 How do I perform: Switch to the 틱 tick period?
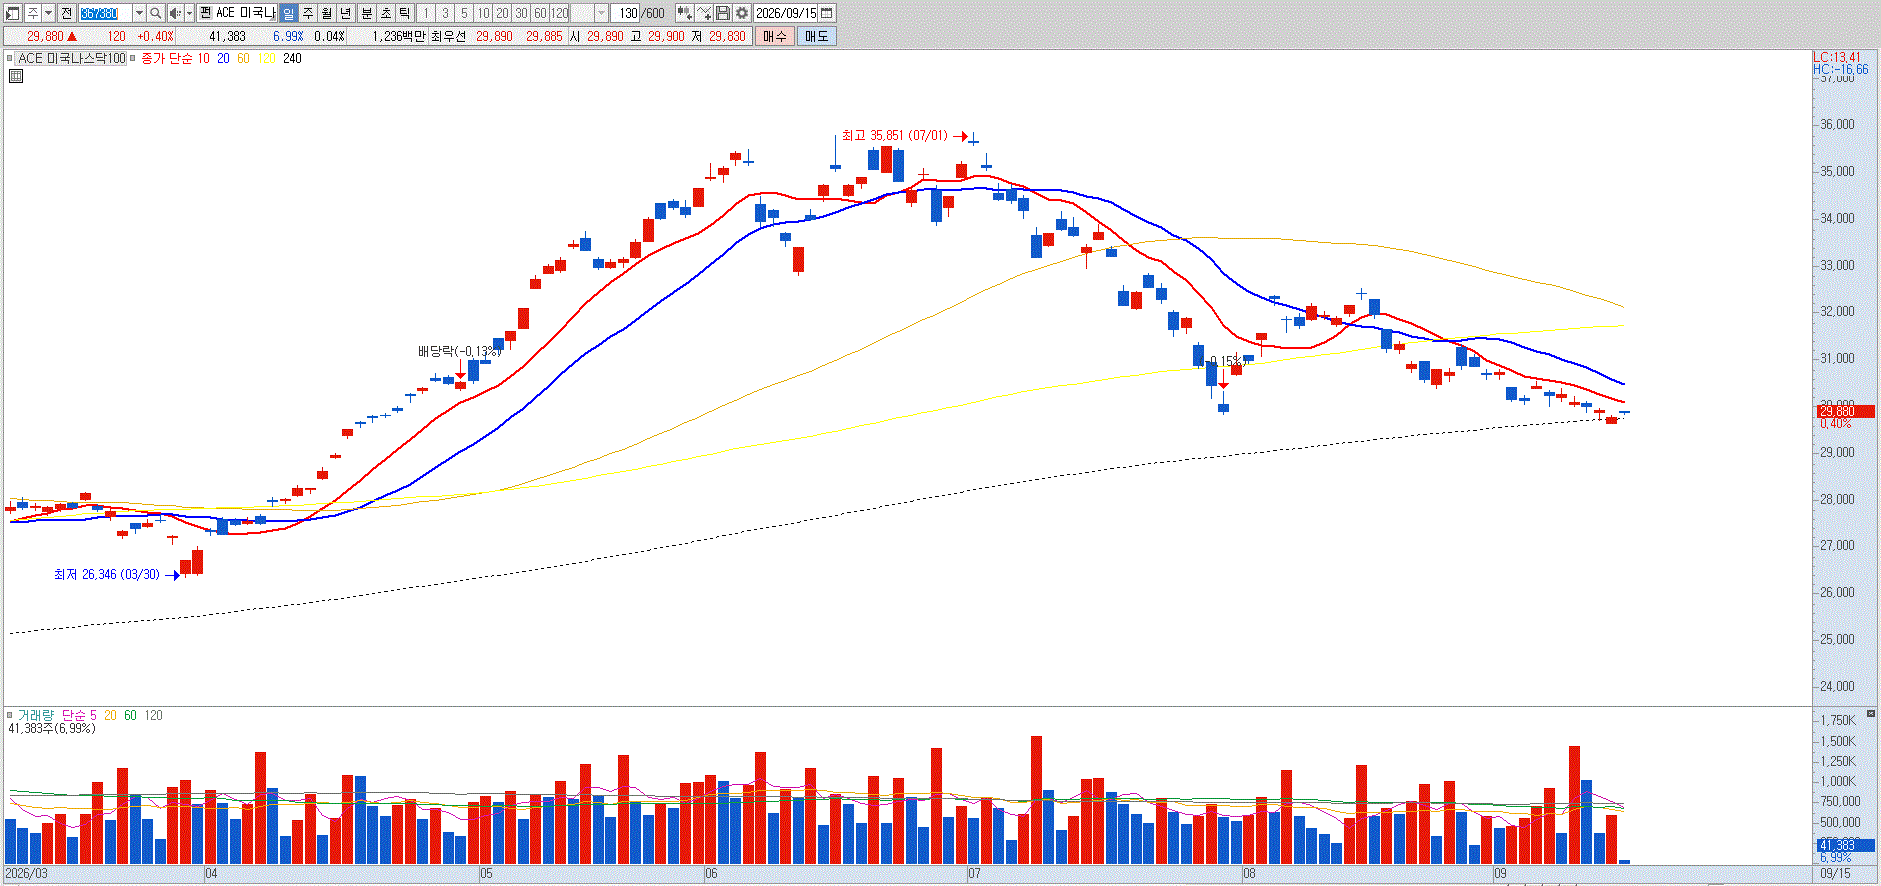coord(404,13)
